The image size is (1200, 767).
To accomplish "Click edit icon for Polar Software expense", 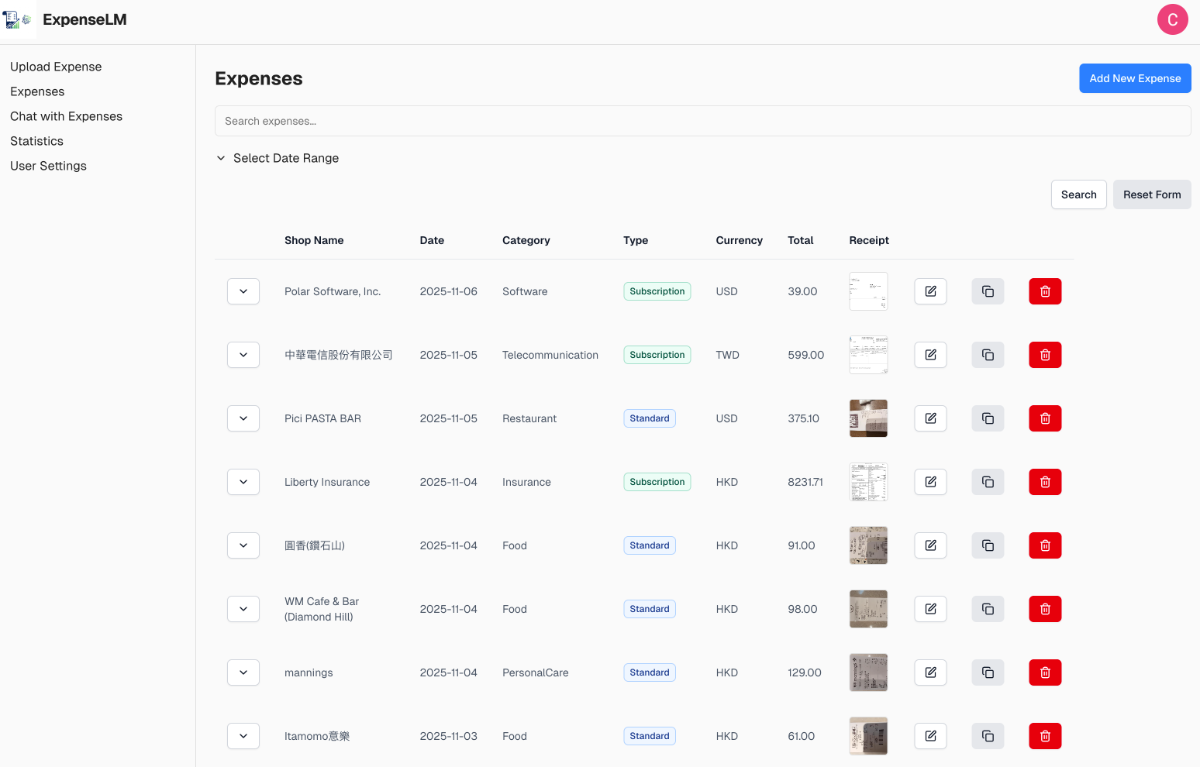I will pos(930,291).
